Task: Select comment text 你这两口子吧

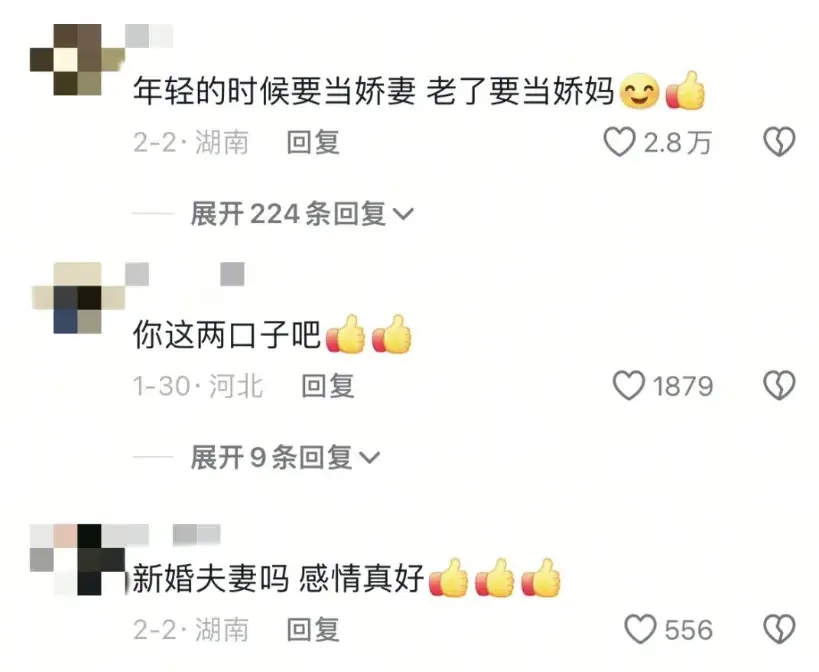Action: pos(227,335)
